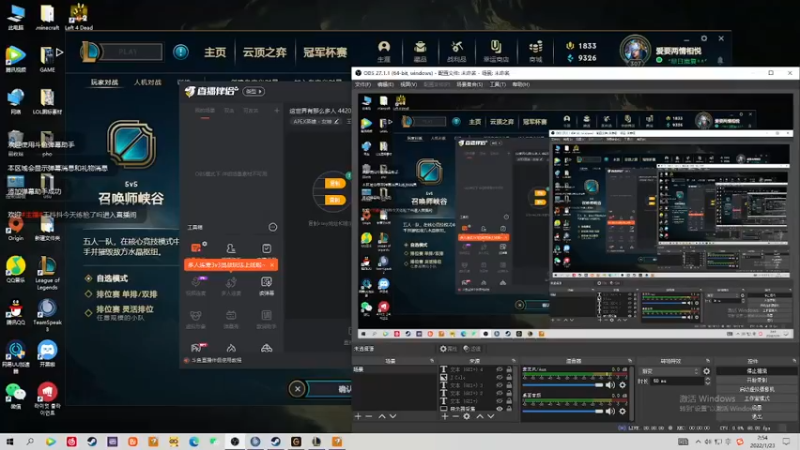Click the person icon in streaming companion toolbox

tap(231, 248)
